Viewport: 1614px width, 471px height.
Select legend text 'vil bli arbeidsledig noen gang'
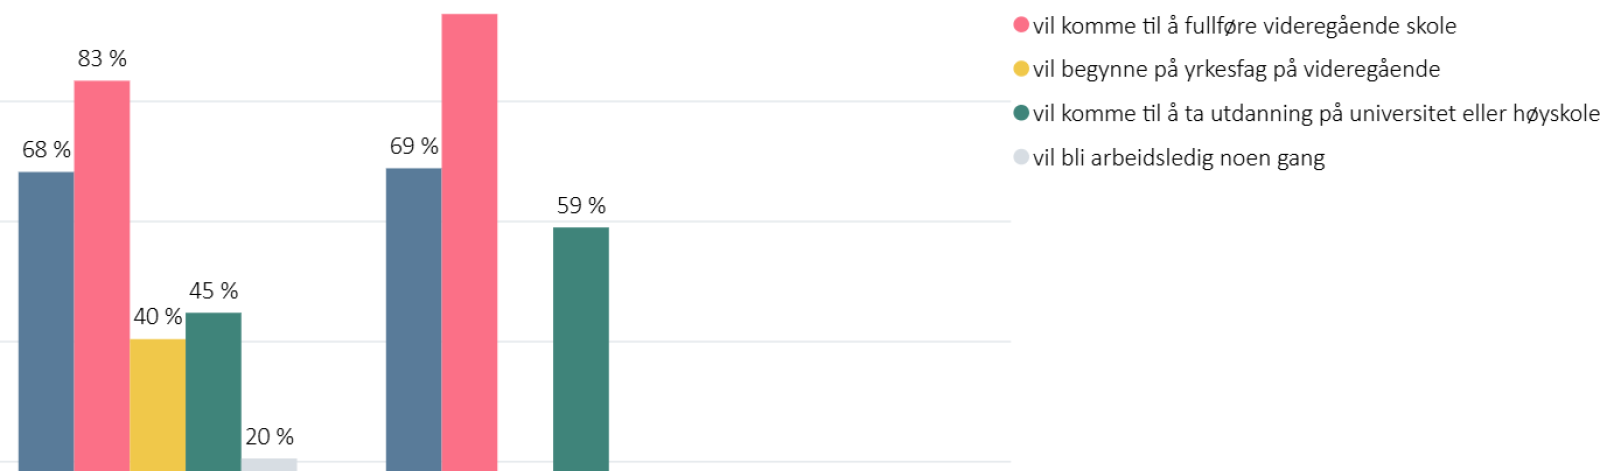[x=1178, y=158]
